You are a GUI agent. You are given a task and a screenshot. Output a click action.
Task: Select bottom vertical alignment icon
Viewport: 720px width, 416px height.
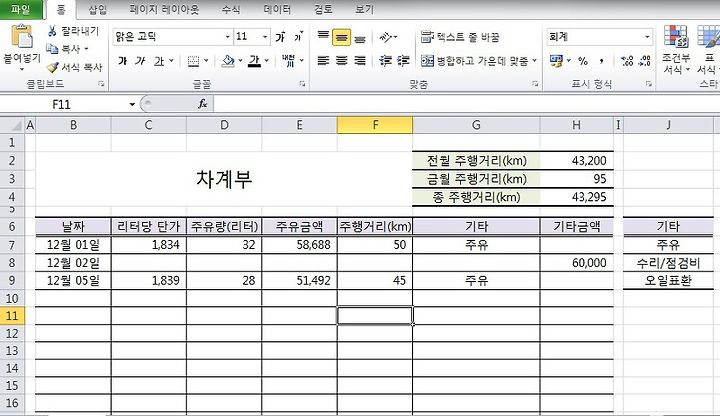[360, 37]
